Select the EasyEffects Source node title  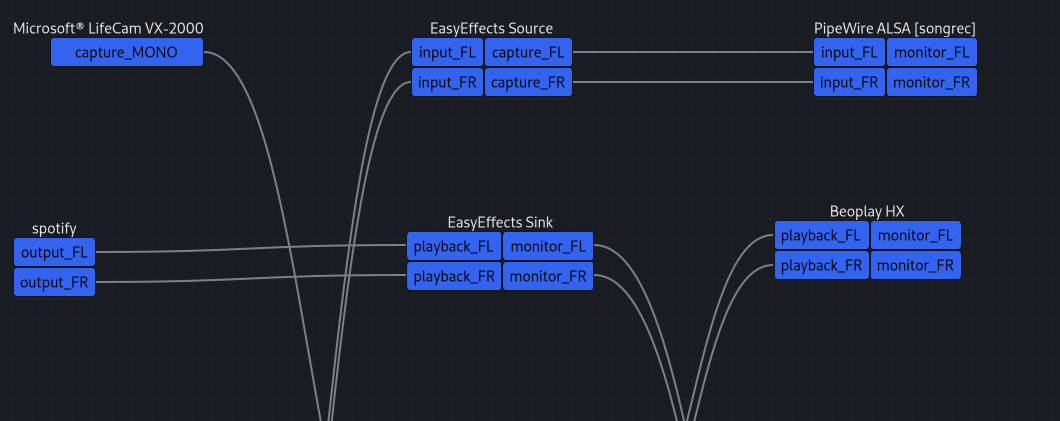pyautogui.click(x=491, y=28)
